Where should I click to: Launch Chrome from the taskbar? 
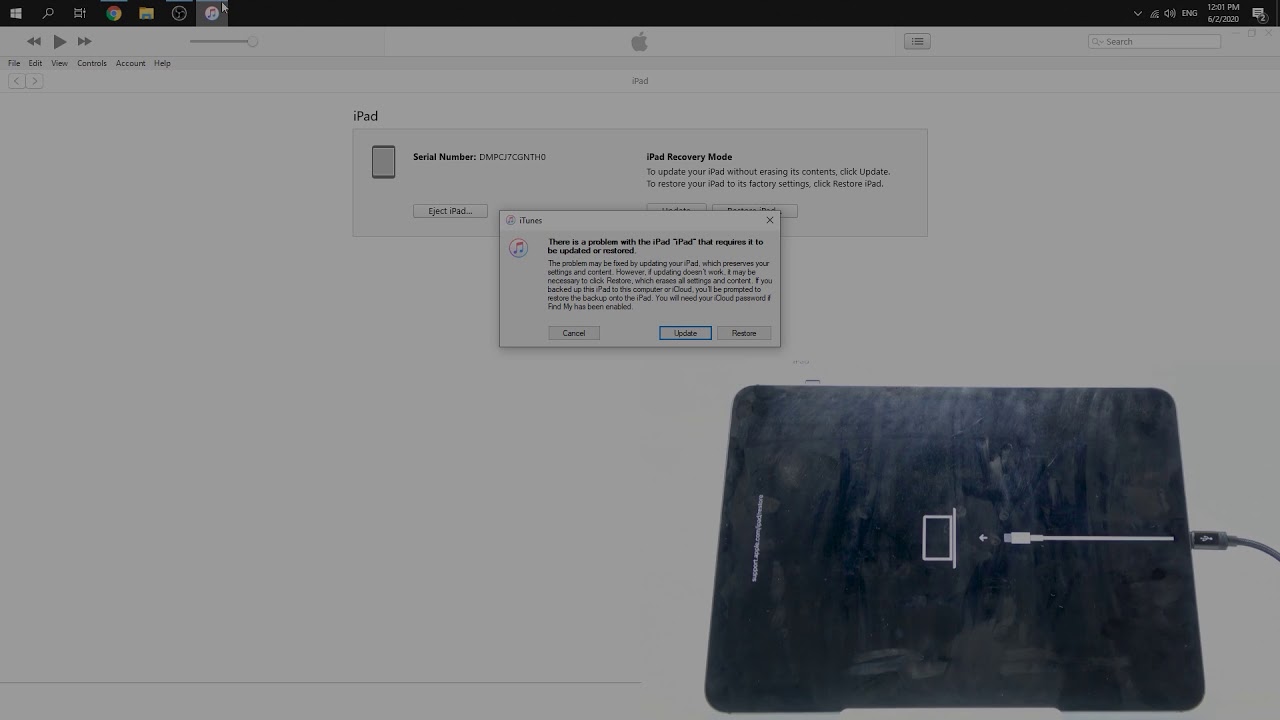point(114,13)
